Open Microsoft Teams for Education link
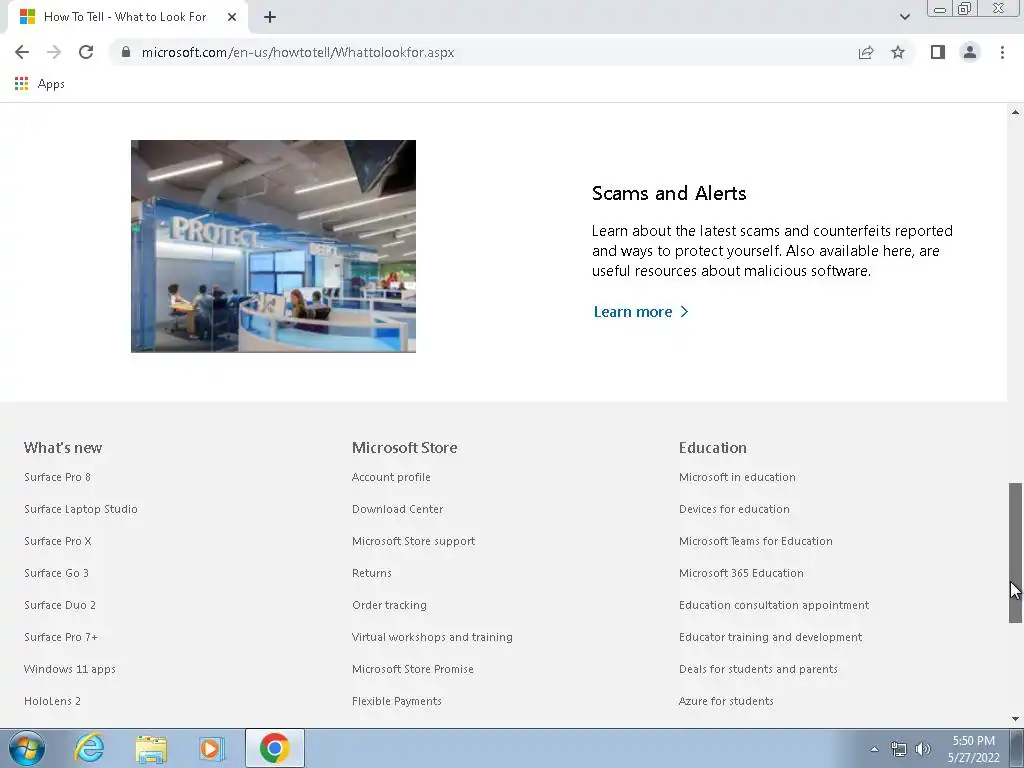 click(x=756, y=541)
